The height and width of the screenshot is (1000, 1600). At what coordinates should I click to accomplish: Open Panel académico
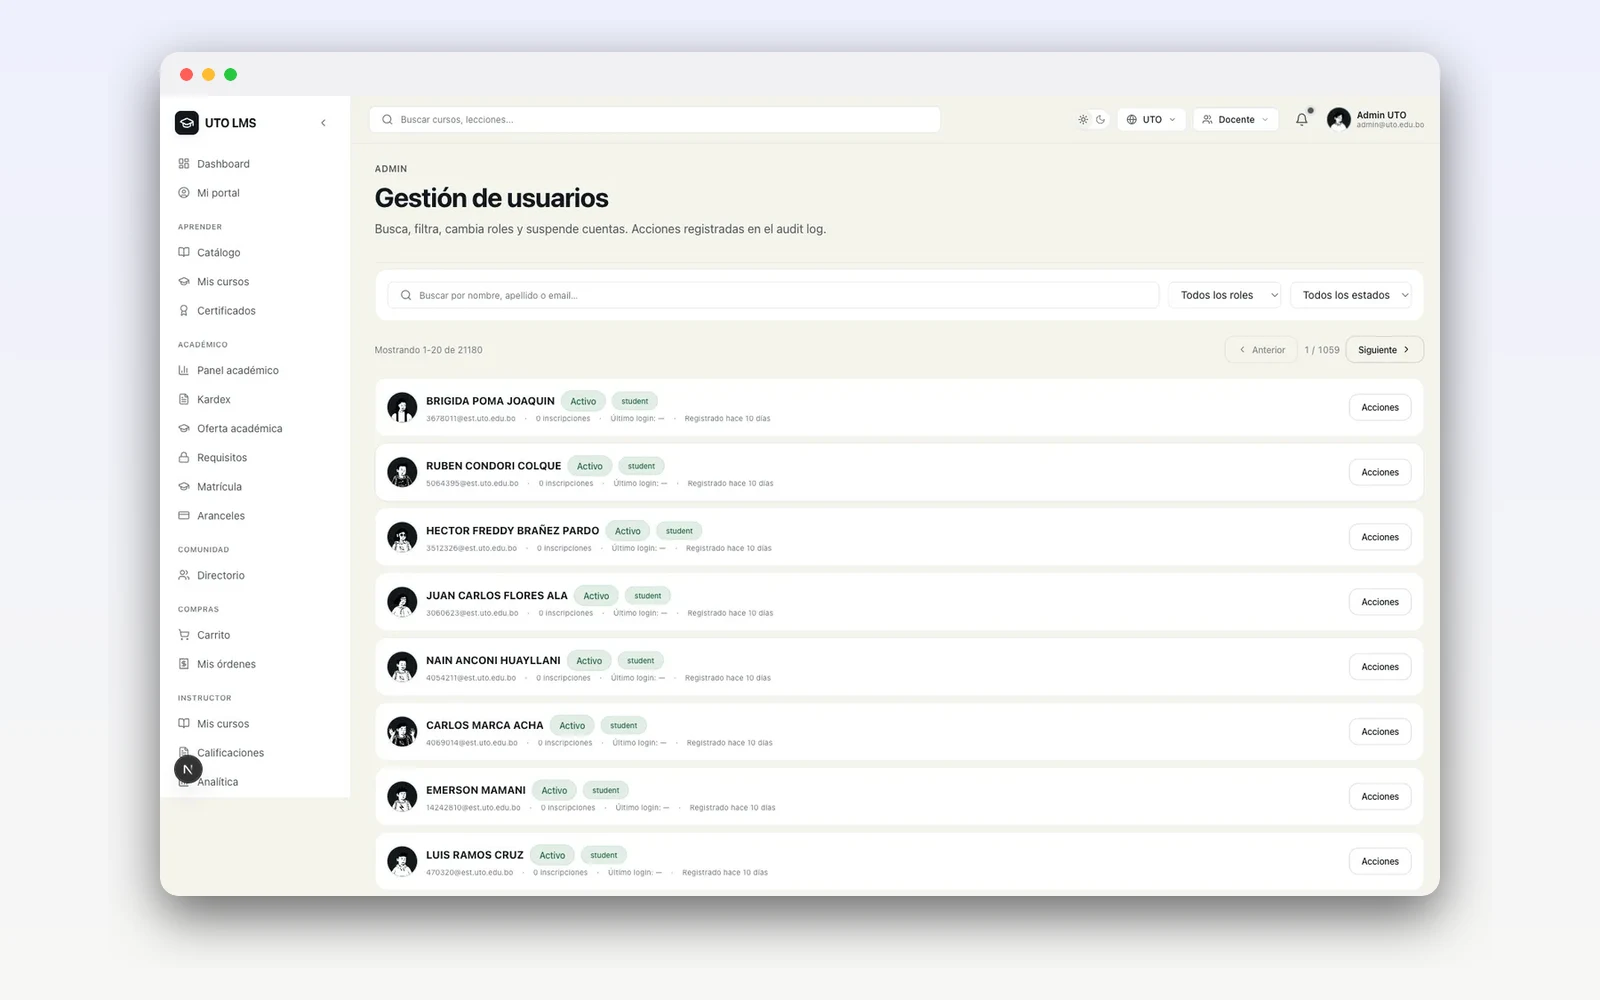click(237, 371)
